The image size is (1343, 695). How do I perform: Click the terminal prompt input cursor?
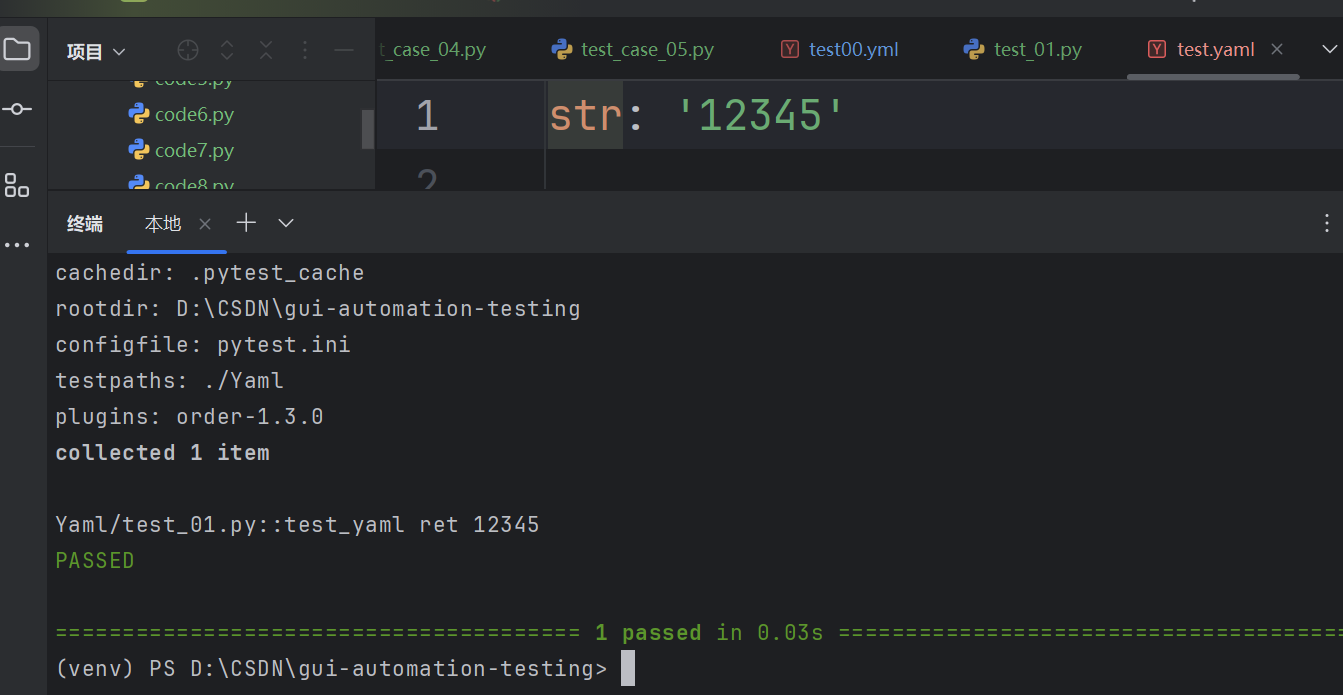[x=628, y=668]
